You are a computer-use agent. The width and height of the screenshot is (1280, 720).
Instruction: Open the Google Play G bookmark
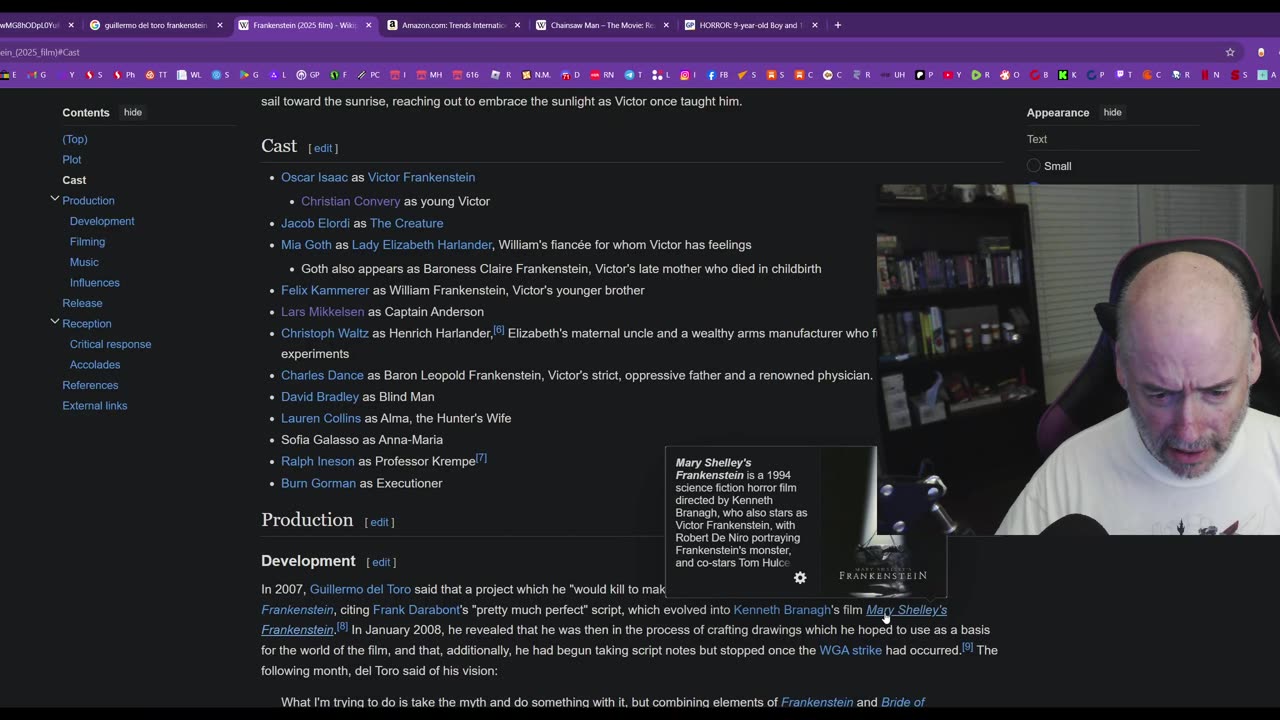point(249,75)
